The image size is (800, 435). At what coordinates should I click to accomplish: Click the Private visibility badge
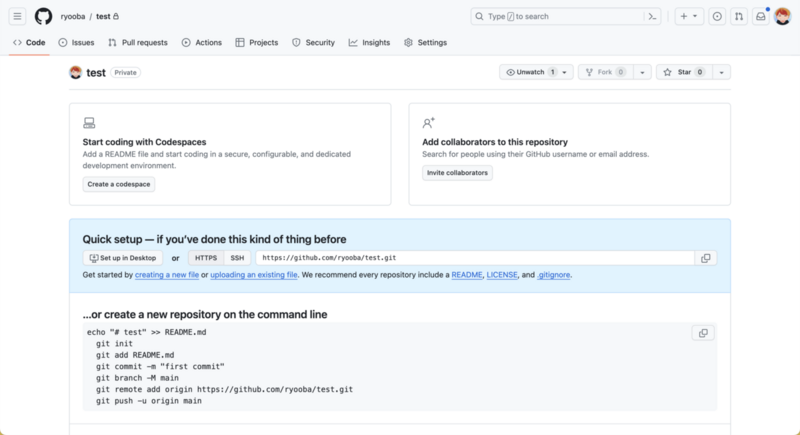[126, 72]
